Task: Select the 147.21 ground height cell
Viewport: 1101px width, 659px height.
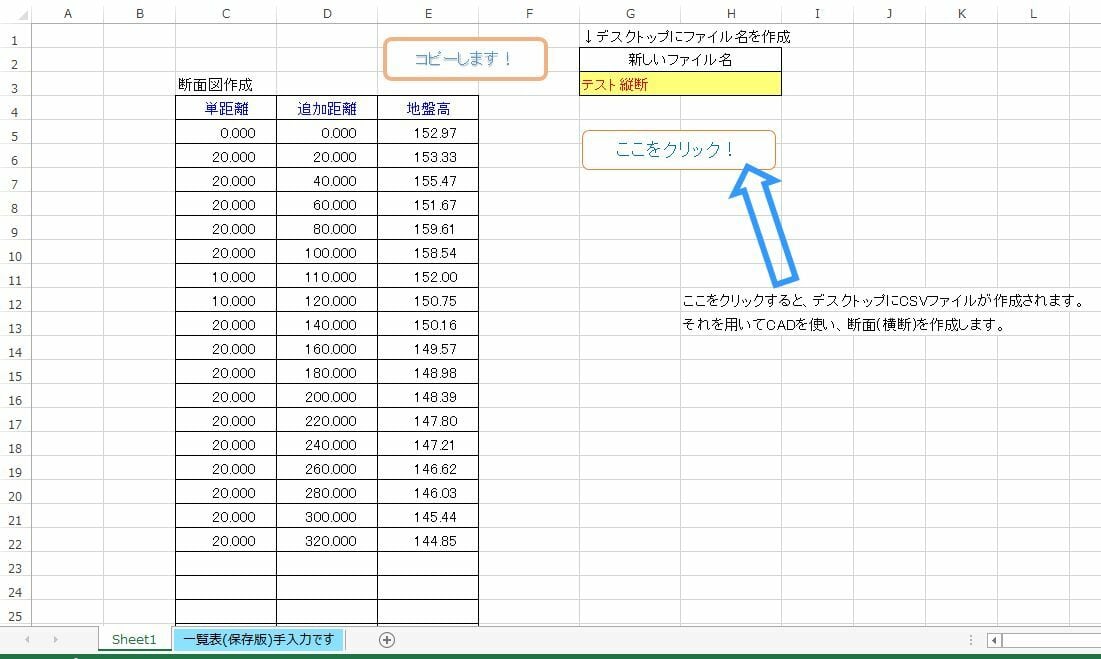Action: point(428,444)
